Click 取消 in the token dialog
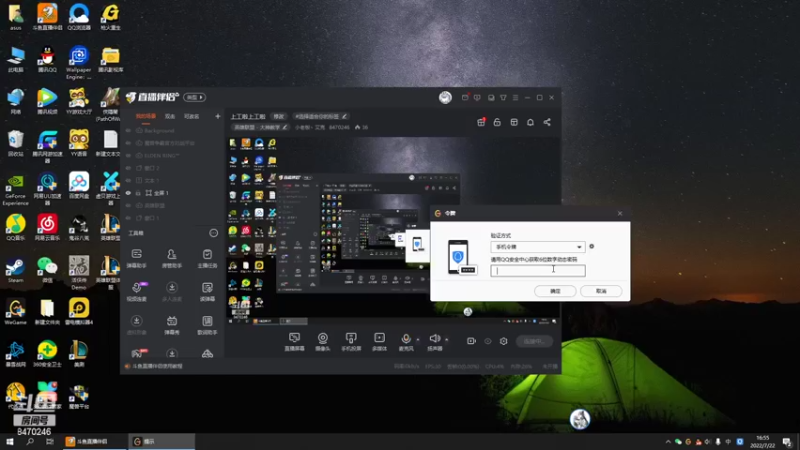This screenshot has width=800, height=450. (x=601, y=291)
